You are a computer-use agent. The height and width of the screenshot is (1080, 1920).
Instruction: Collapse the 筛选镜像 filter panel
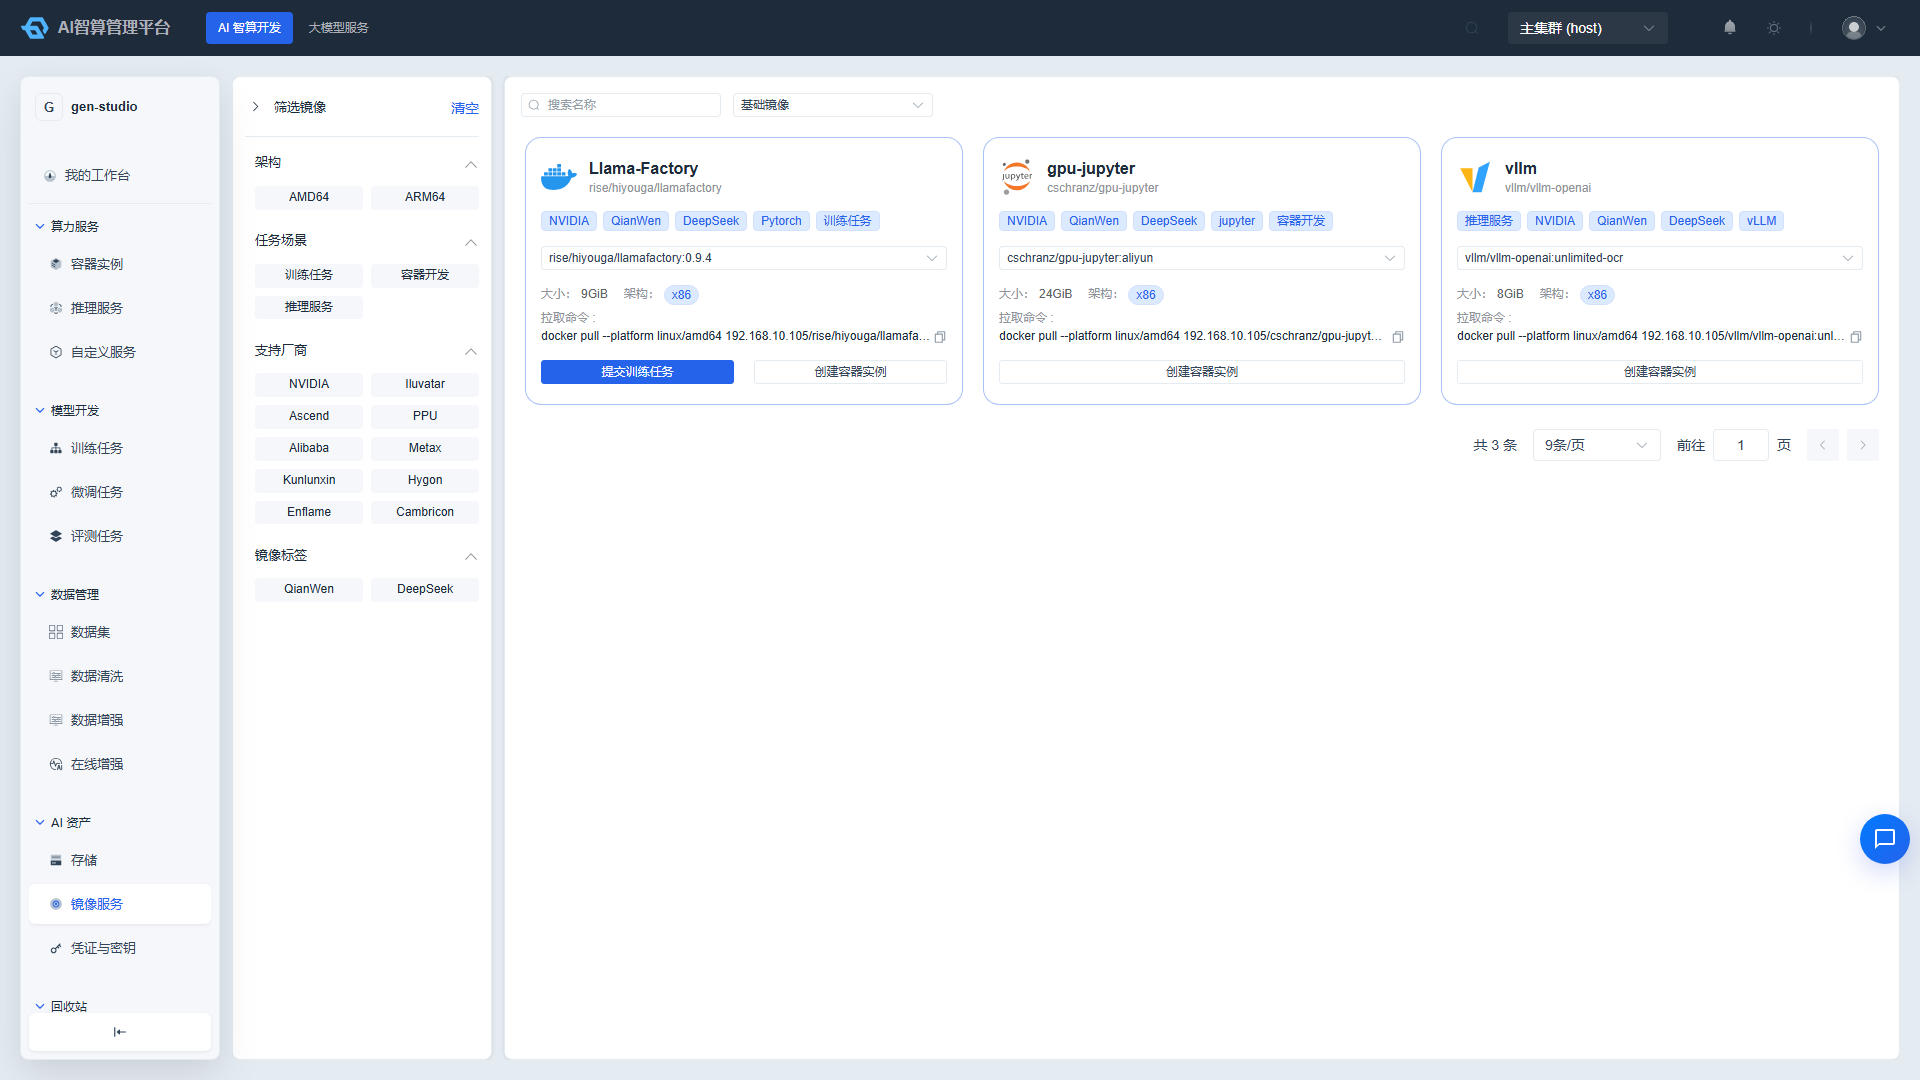tap(256, 107)
